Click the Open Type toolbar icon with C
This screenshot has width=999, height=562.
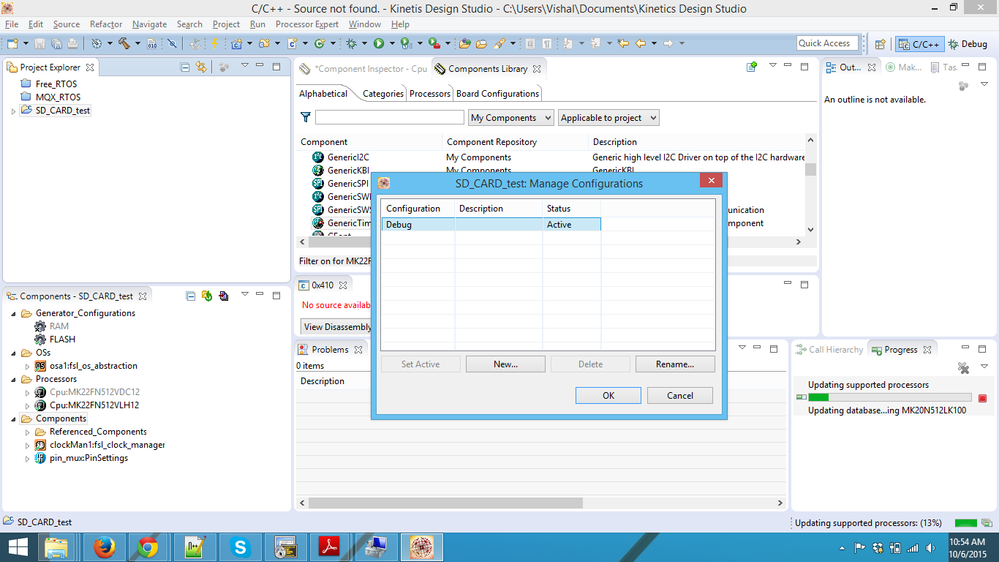292,43
